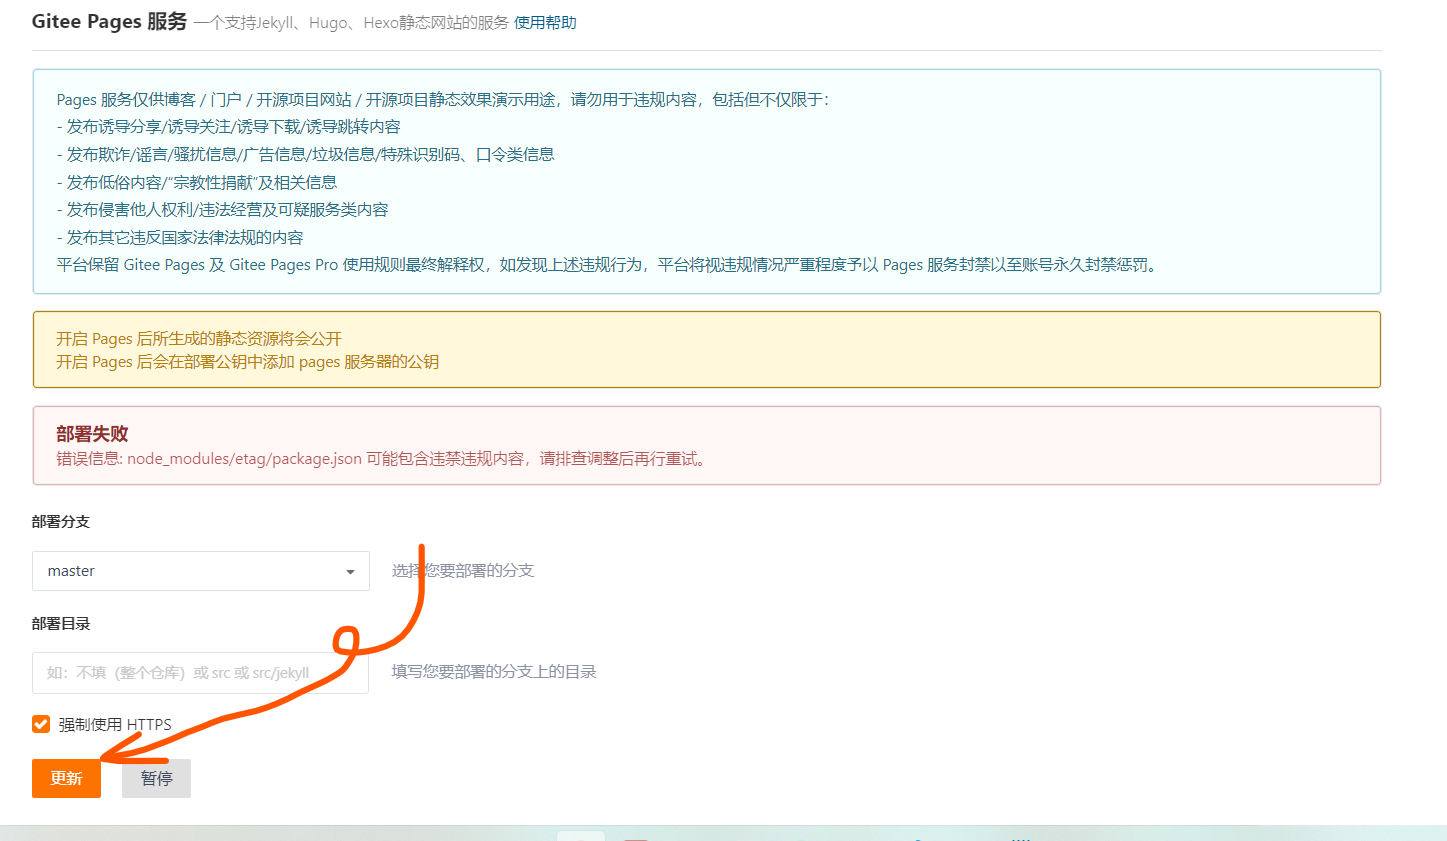Open the deployment branch dropdown
Screen dimensions: 1447x841
coord(200,570)
